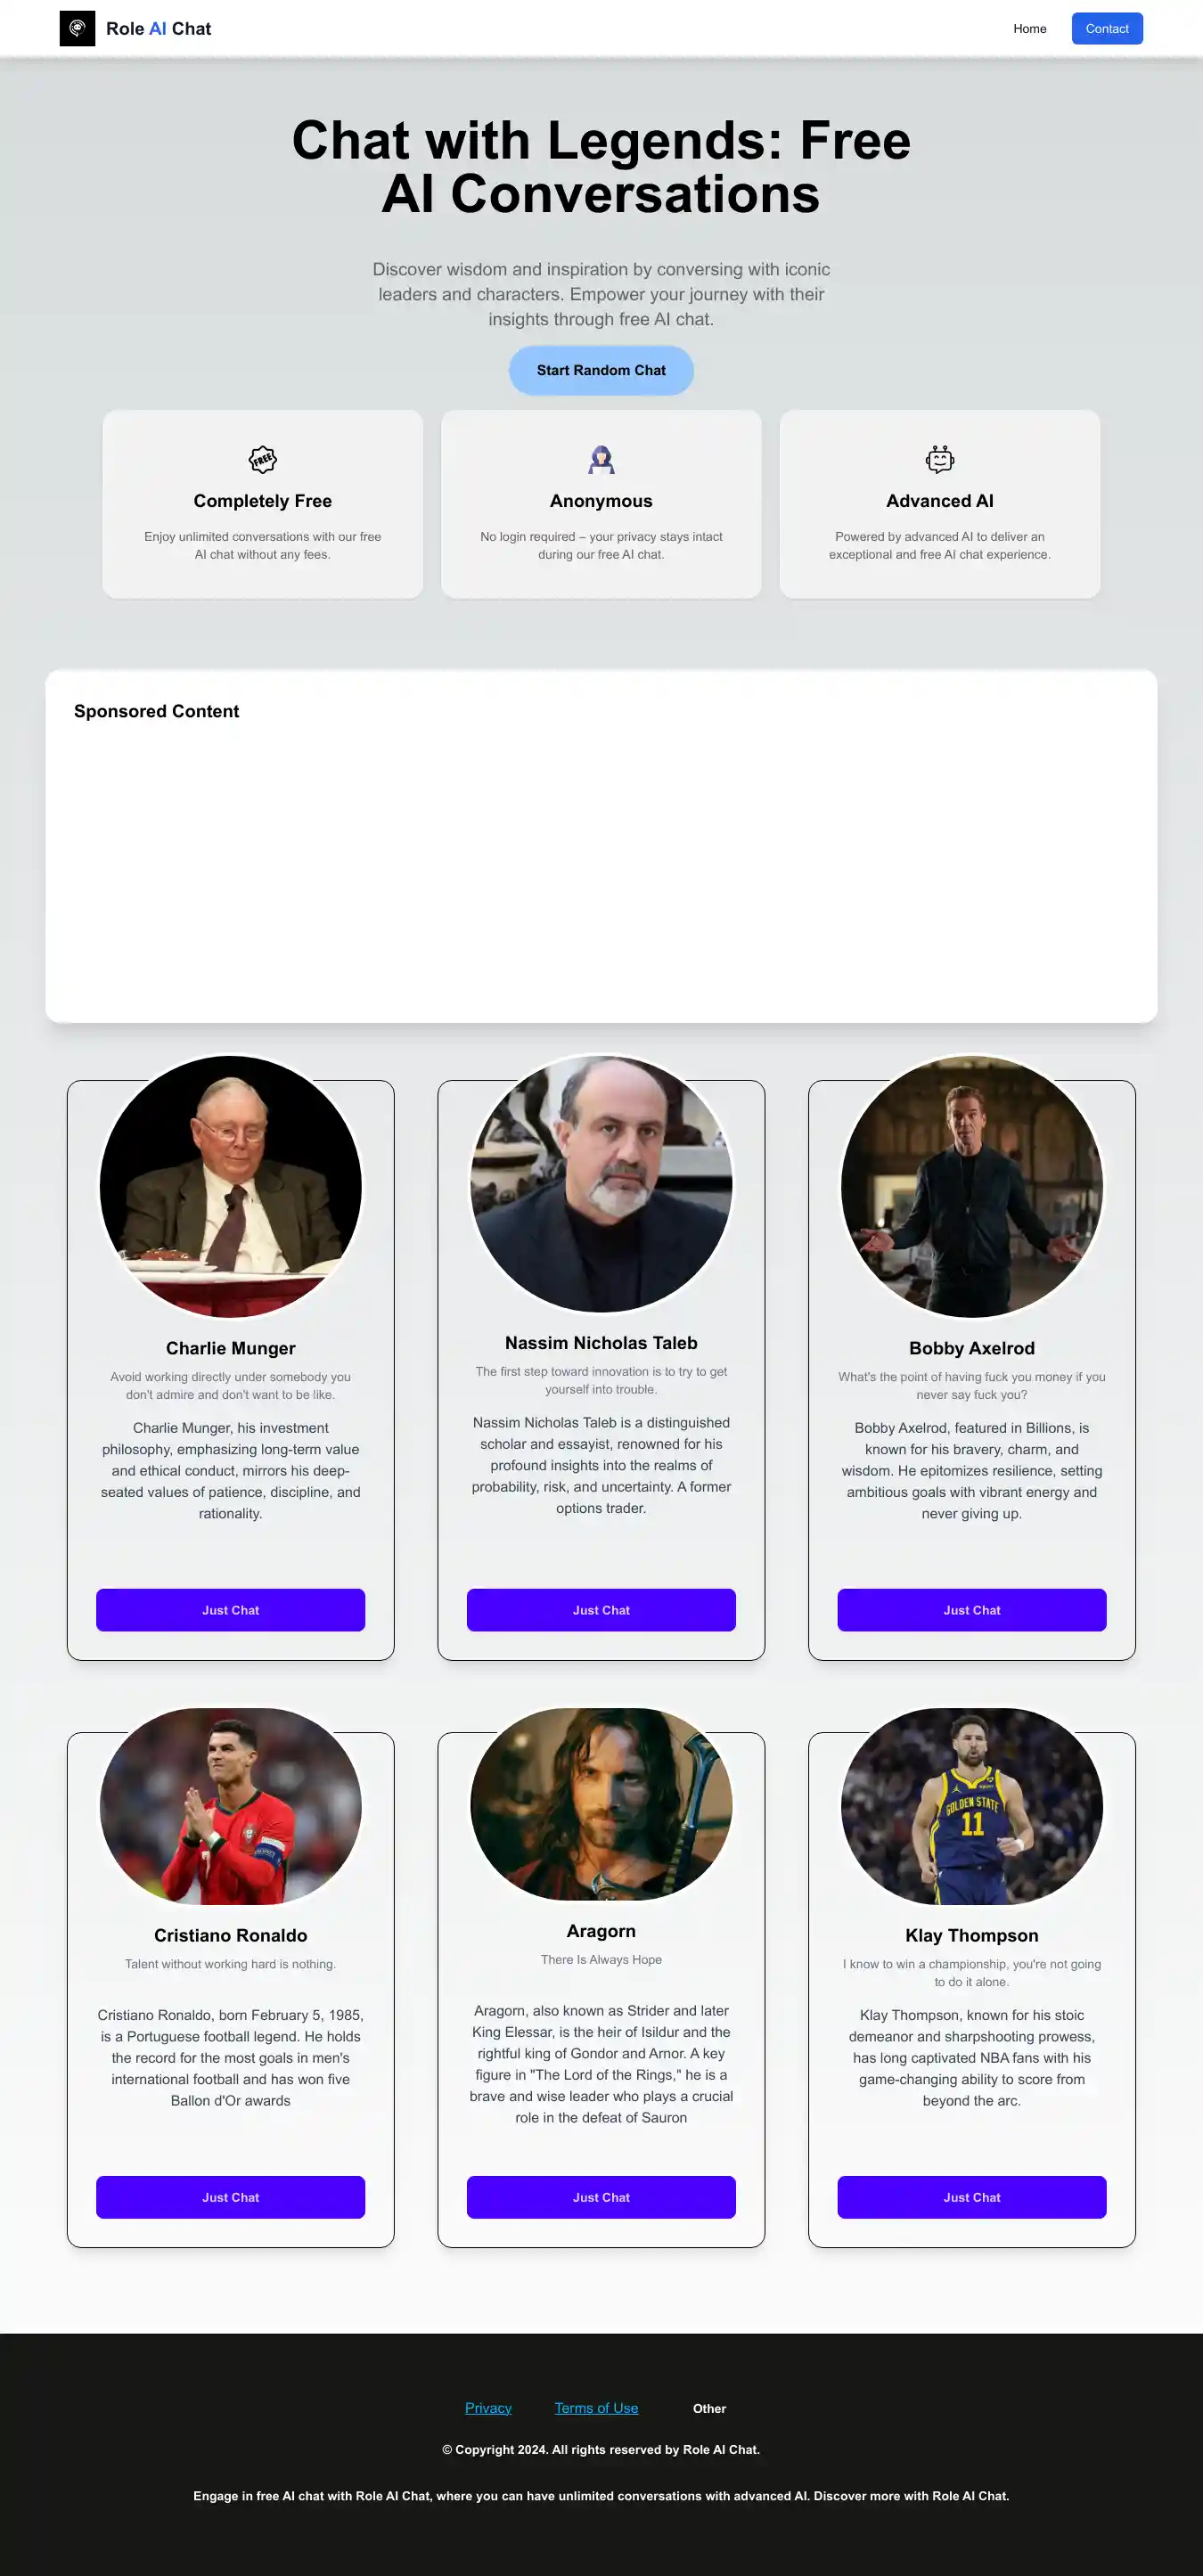Click the Contact button in header

[x=1107, y=28]
